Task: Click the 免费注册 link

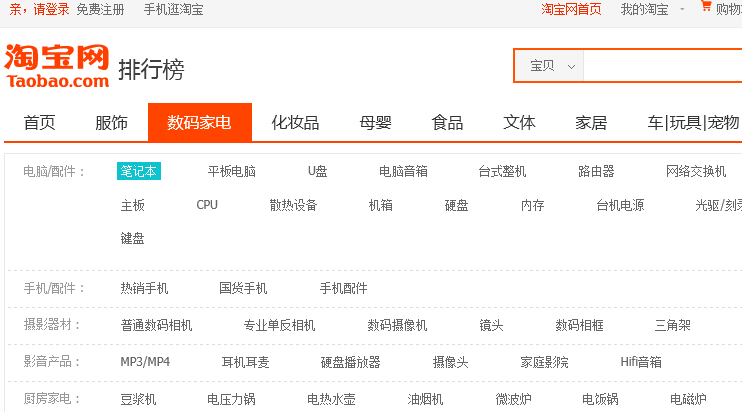Action: click(100, 9)
